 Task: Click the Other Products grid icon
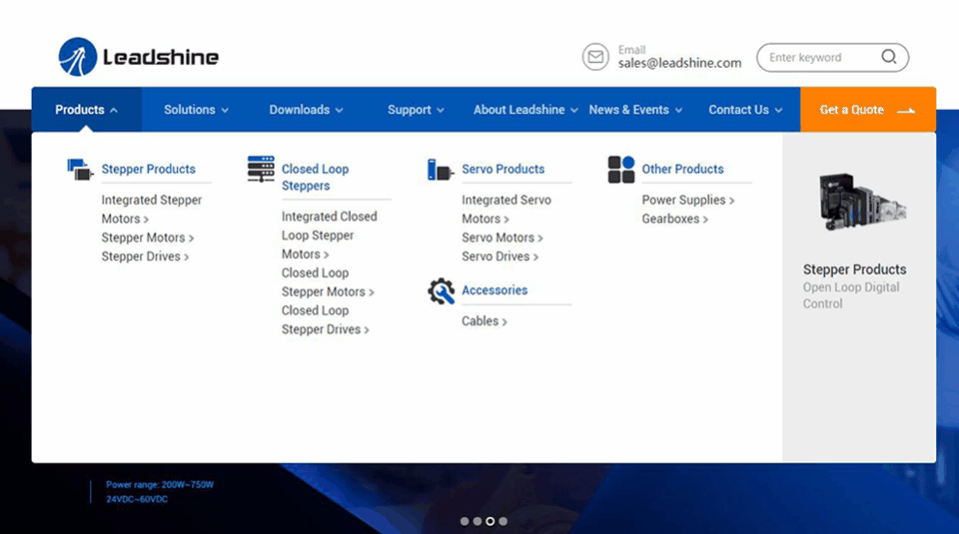pos(621,169)
